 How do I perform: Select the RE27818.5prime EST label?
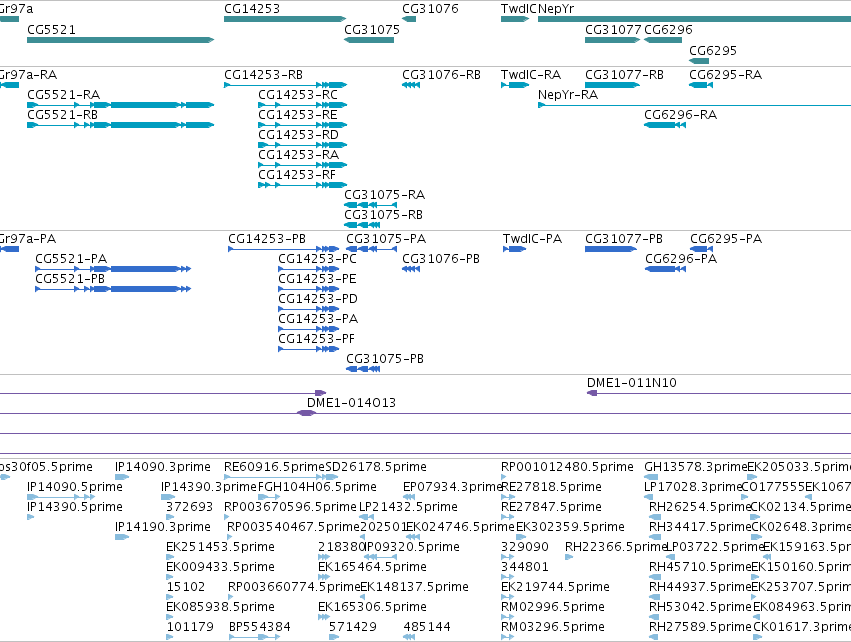point(551,487)
